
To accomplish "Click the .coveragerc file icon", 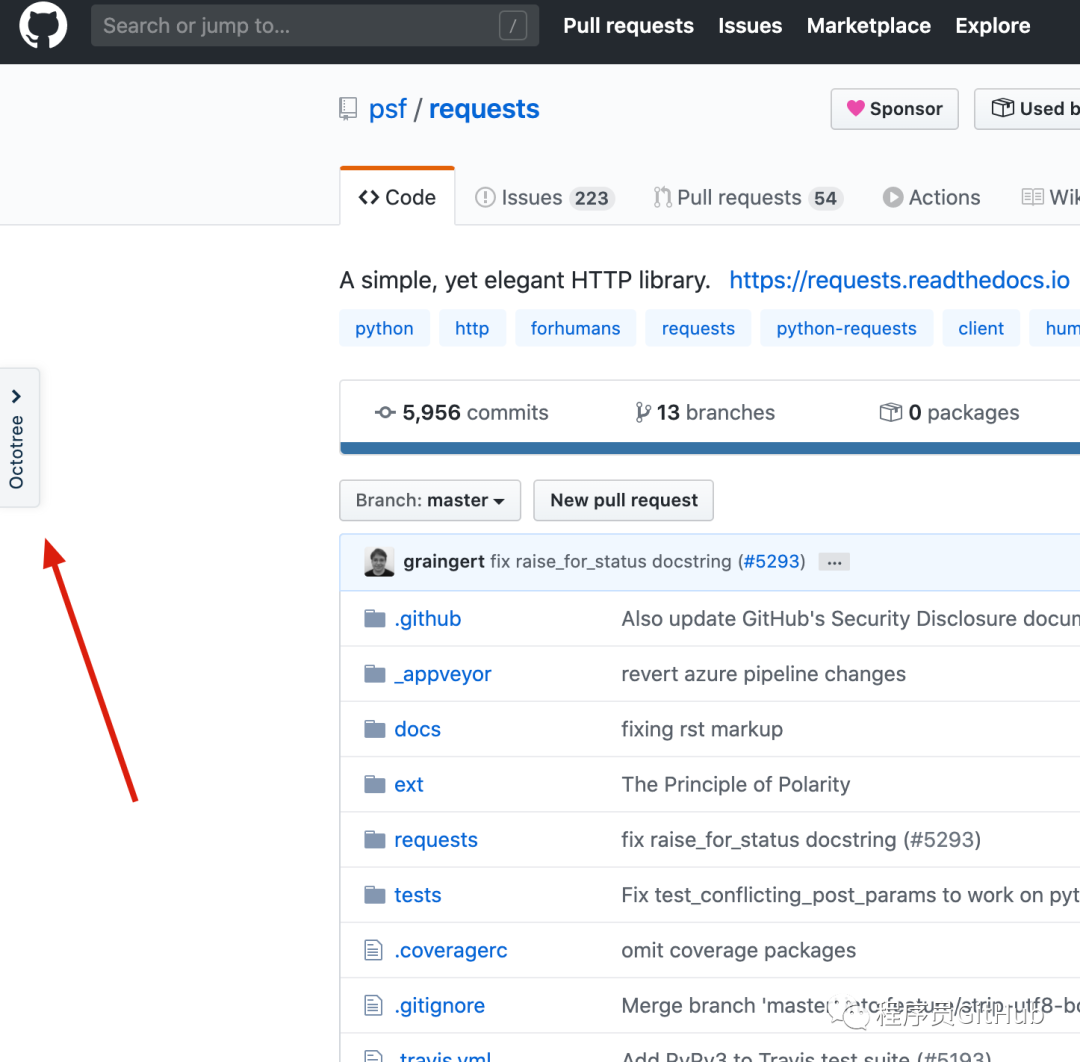I will [x=373, y=950].
